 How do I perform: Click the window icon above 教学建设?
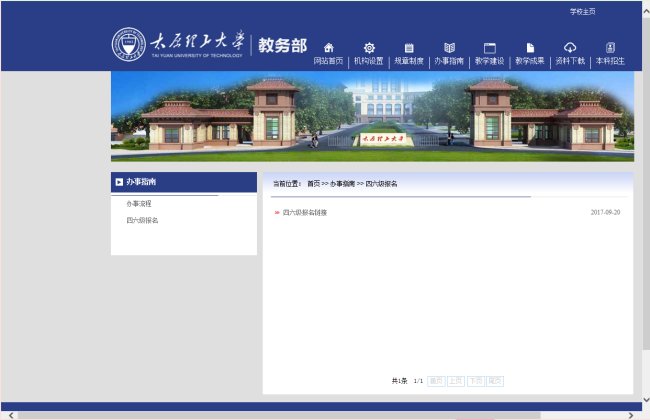coord(490,48)
